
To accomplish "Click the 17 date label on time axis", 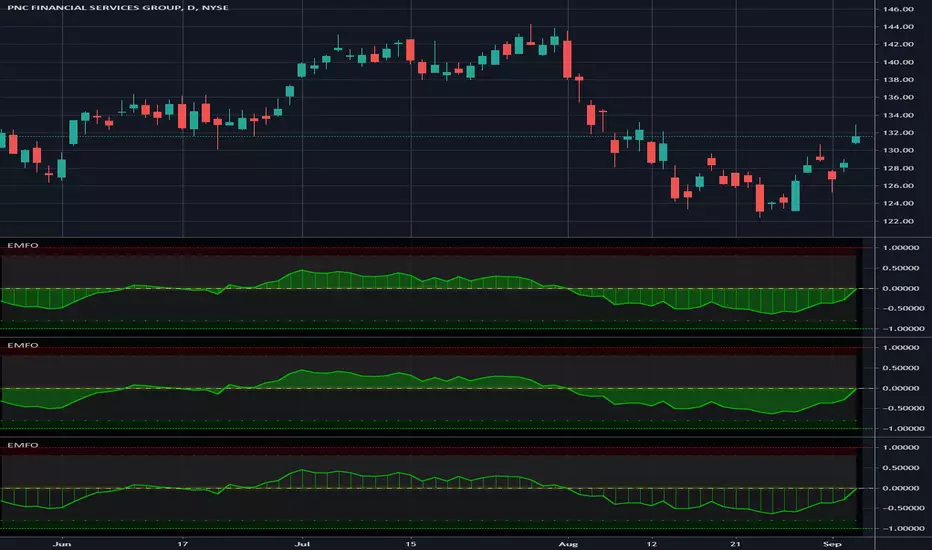I will pos(182,543).
